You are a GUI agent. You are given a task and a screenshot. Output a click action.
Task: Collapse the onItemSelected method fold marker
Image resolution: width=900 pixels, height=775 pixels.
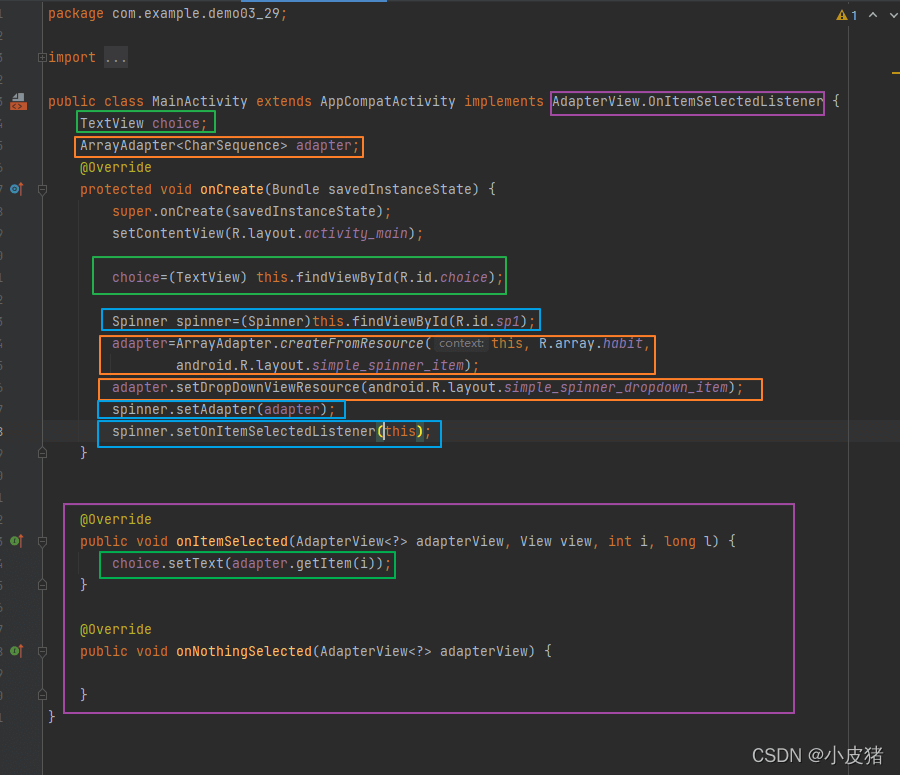42,541
